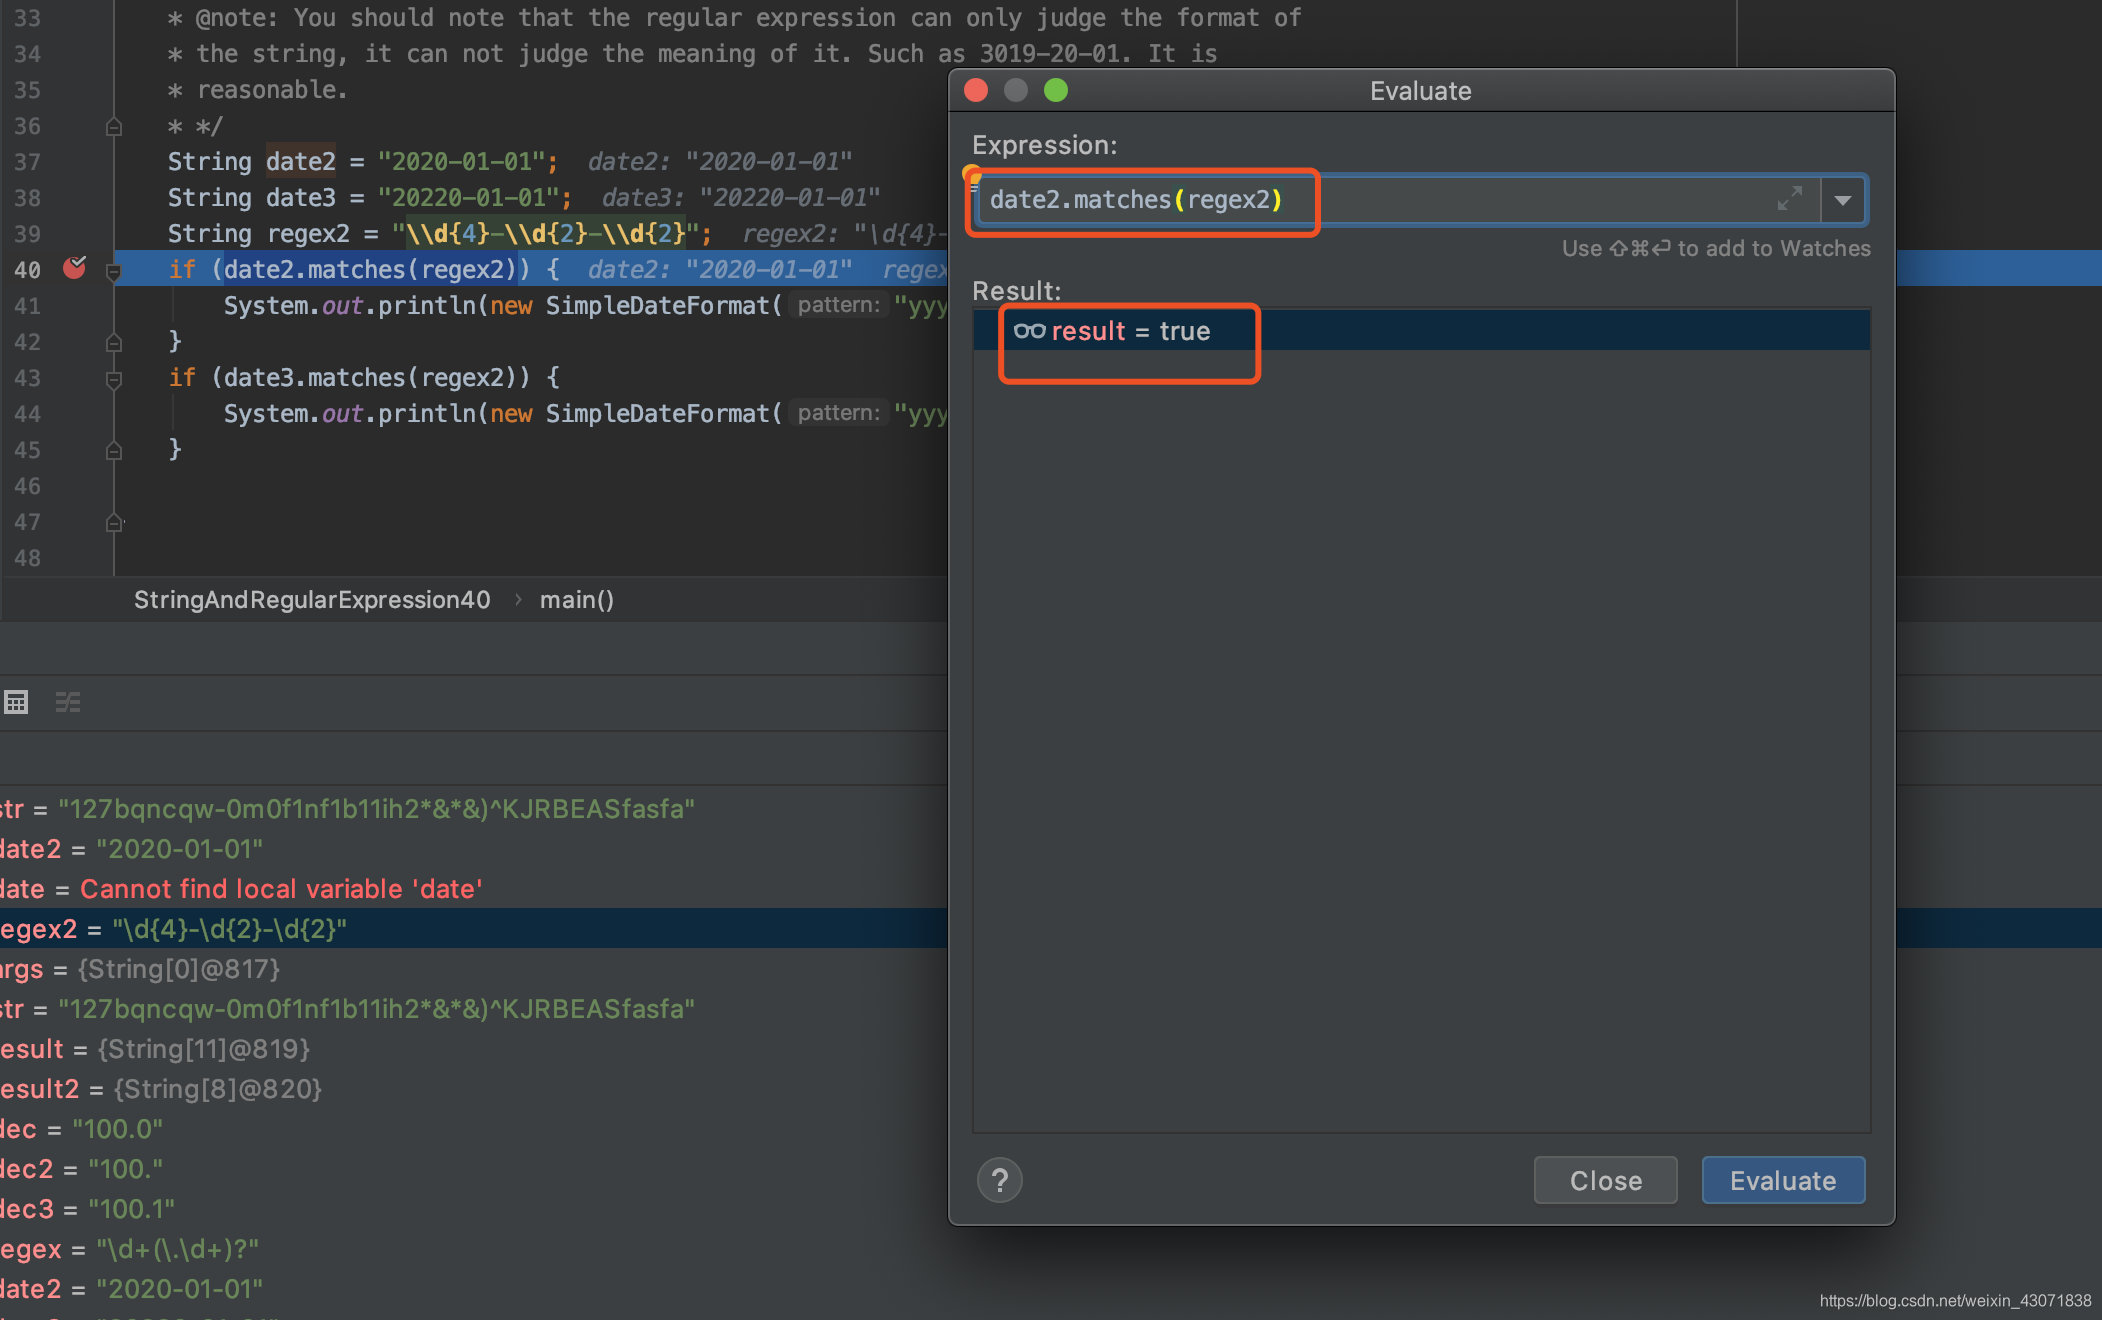This screenshot has height=1320, width=2102.
Task: Click the table view icon in debug panel
Action: coord(16,702)
